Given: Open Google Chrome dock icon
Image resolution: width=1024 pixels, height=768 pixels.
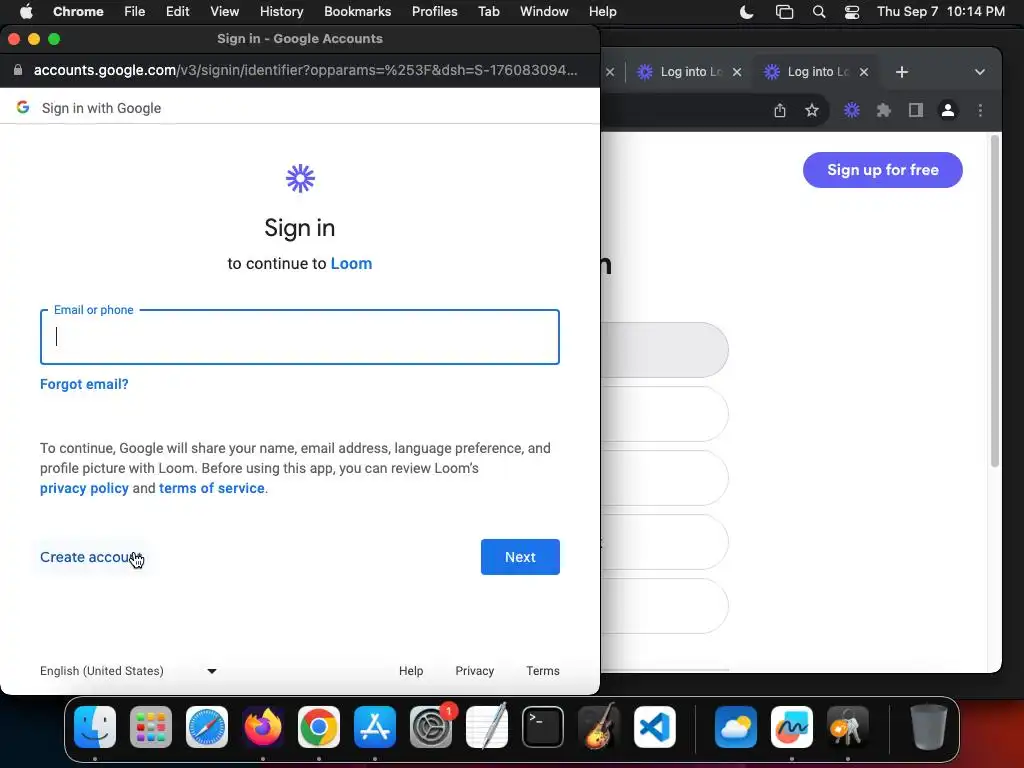Looking at the screenshot, I should coord(319,727).
